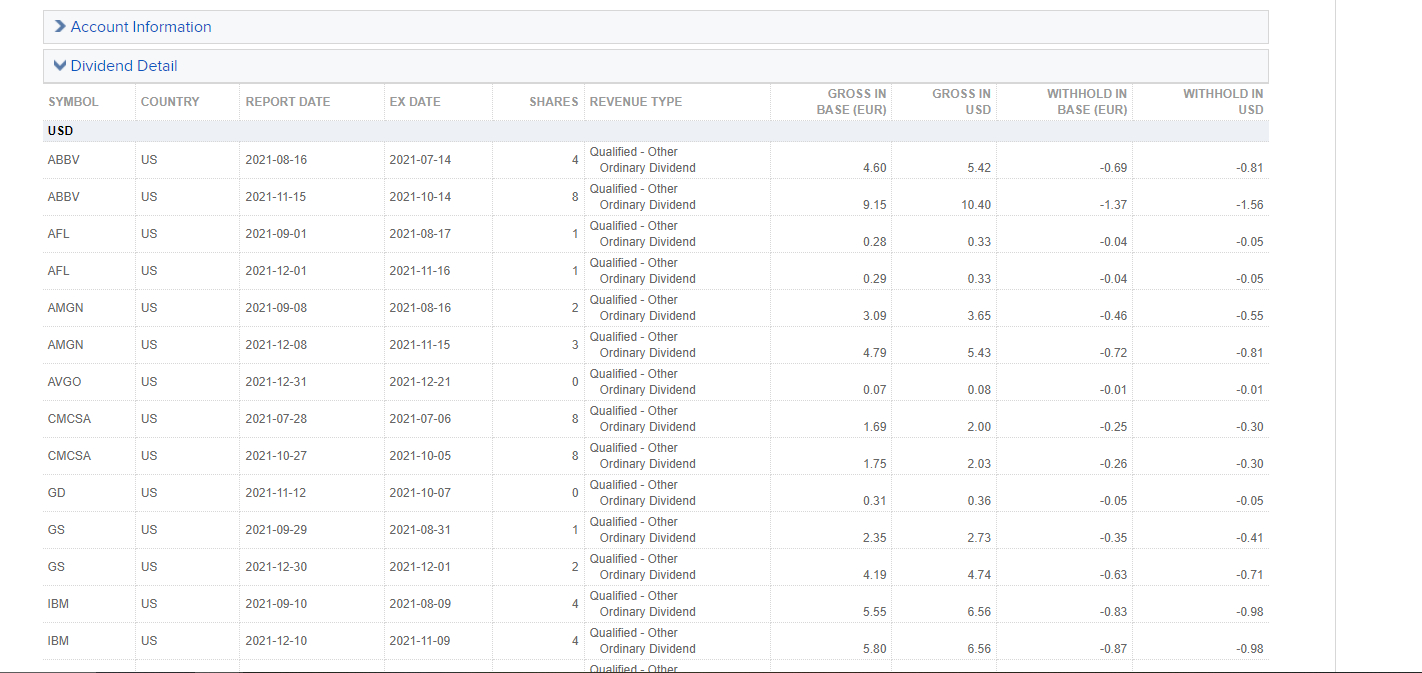Click AFL symbol in 2021-12-01 row
Screen dimensions: 1422x673
tap(59, 271)
